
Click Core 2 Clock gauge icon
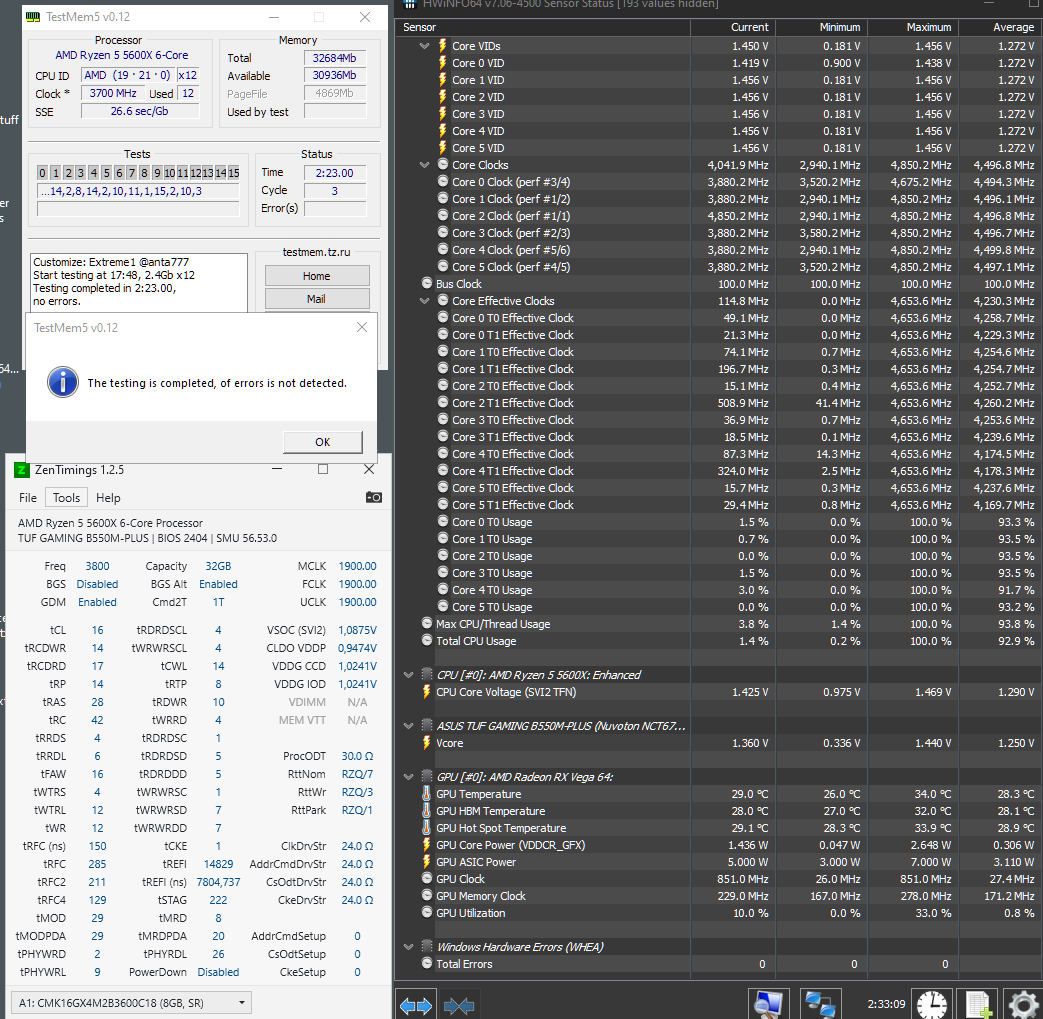tap(443, 215)
